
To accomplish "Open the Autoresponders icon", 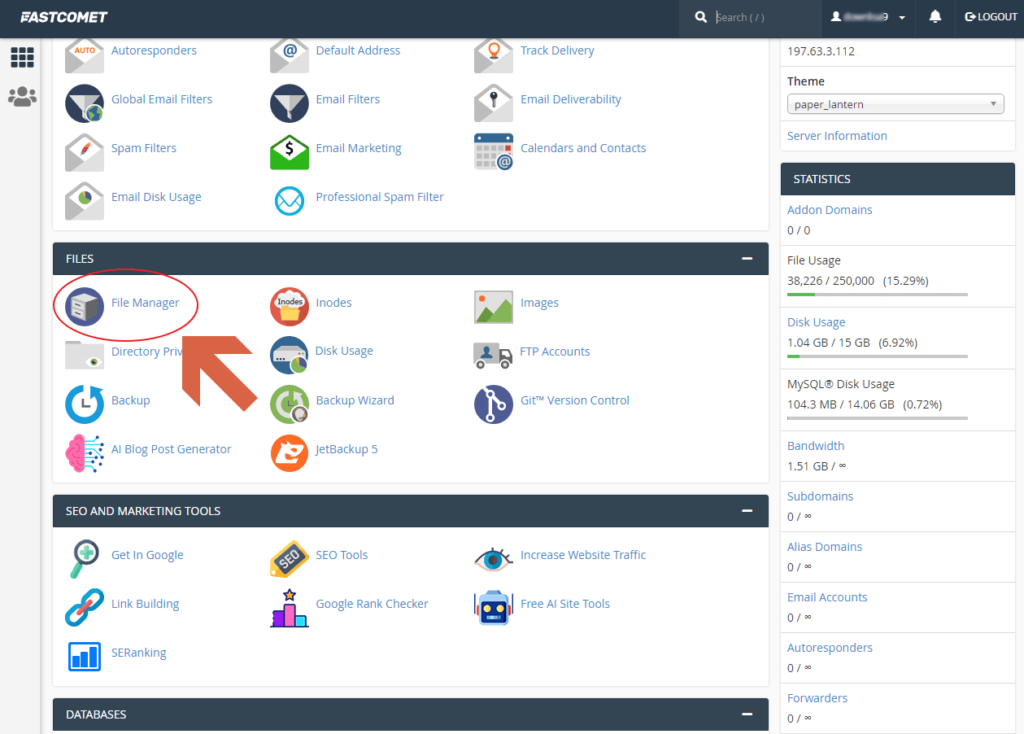I will [x=84, y=55].
